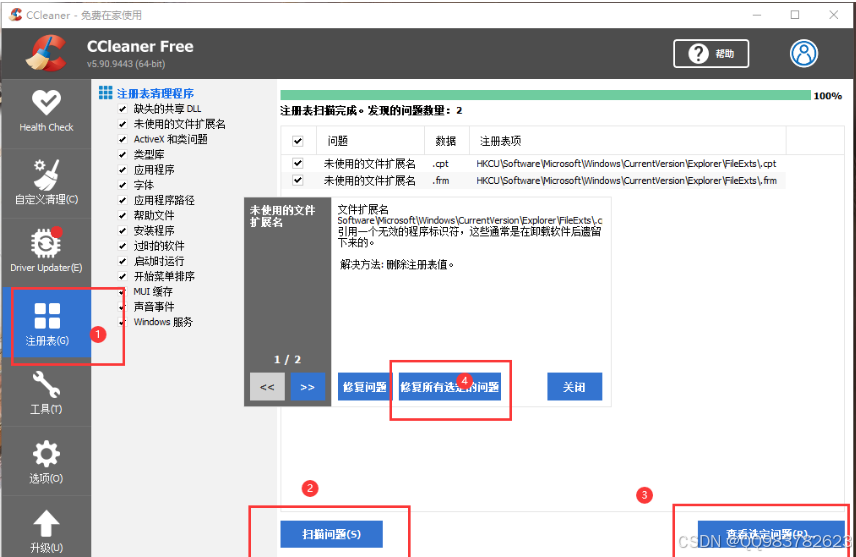
Task: Toggle select-all checkbox in results header
Action: click(x=298, y=141)
